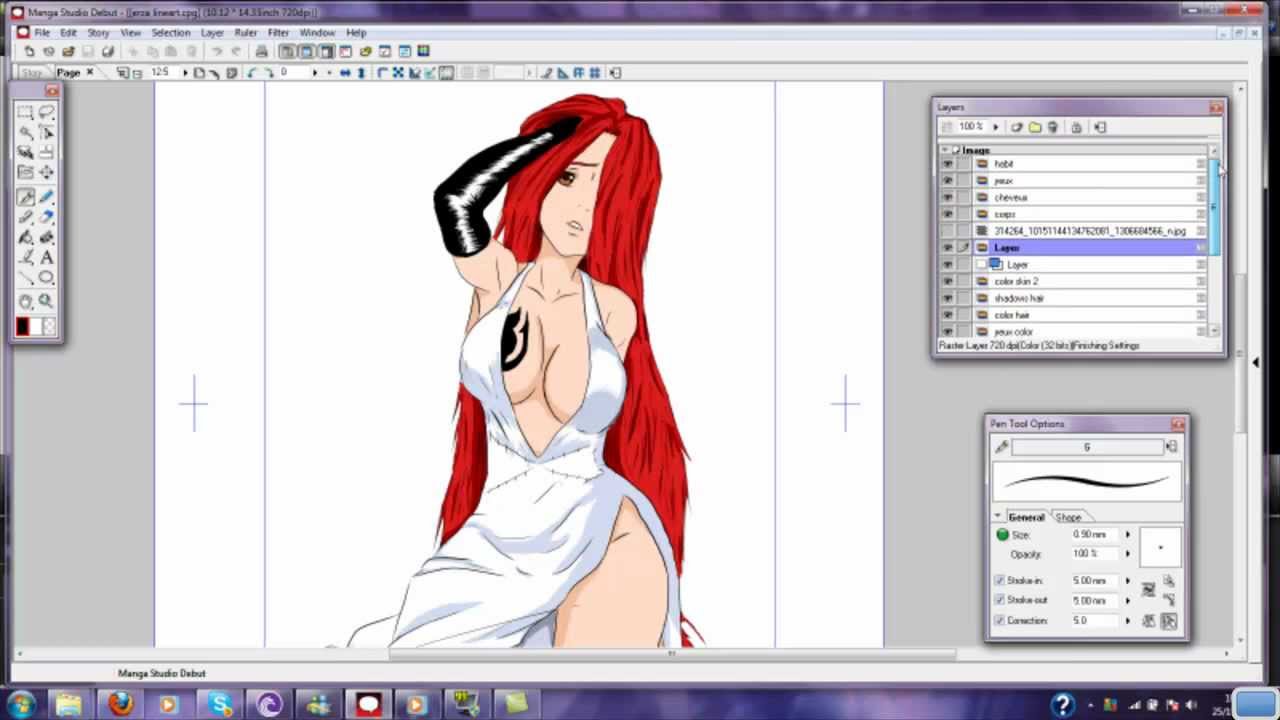Select the Magic Wand tool
The image size is (1280, 720).
click(x=26, y=132)
